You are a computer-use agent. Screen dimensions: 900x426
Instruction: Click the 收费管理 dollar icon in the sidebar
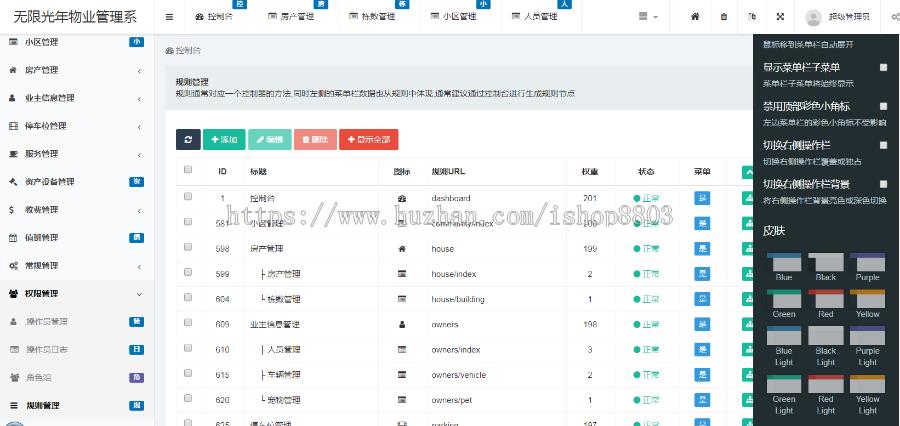[x=12, y=210]
